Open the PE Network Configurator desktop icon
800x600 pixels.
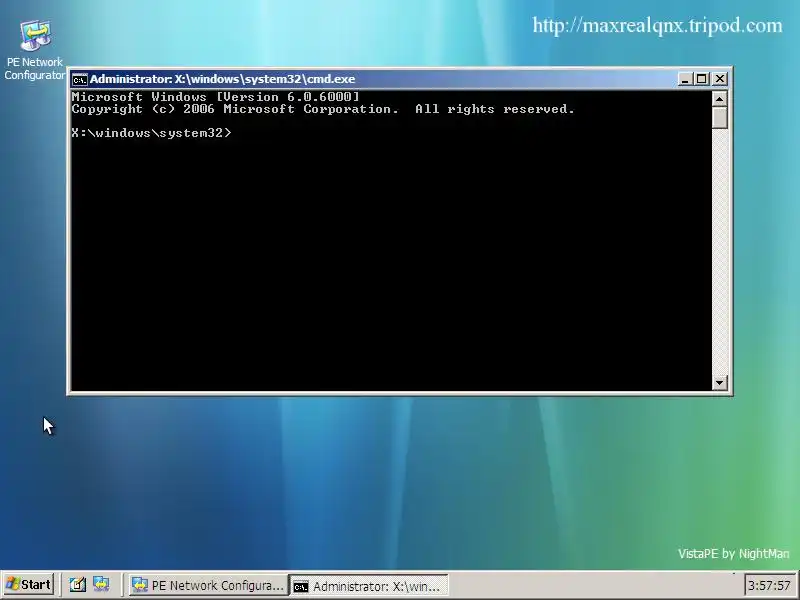(35, 49)
